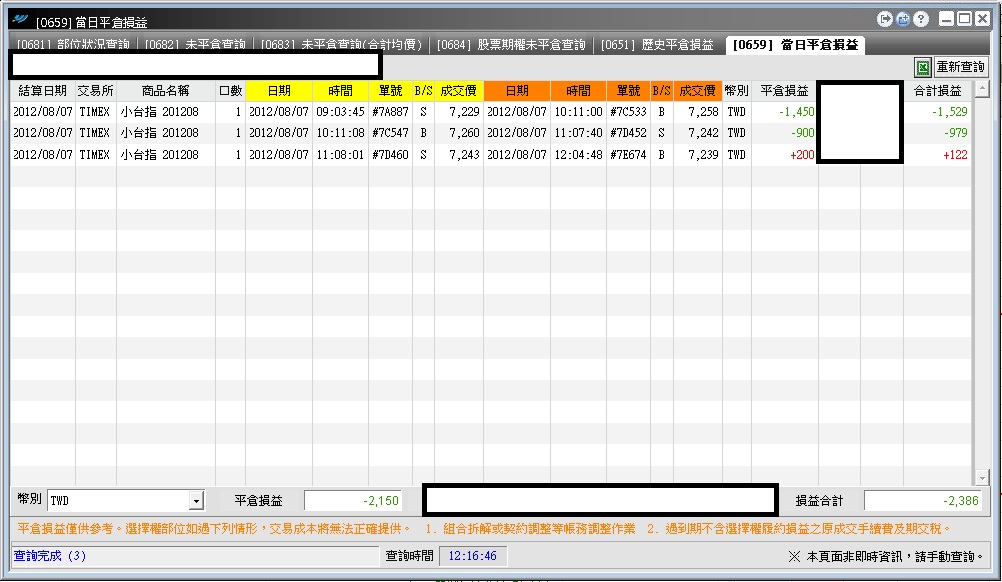Click the -900 profit/loss cell
Image resolution: width=1002 pixels, height=582 pixels.
pos(785,133)
